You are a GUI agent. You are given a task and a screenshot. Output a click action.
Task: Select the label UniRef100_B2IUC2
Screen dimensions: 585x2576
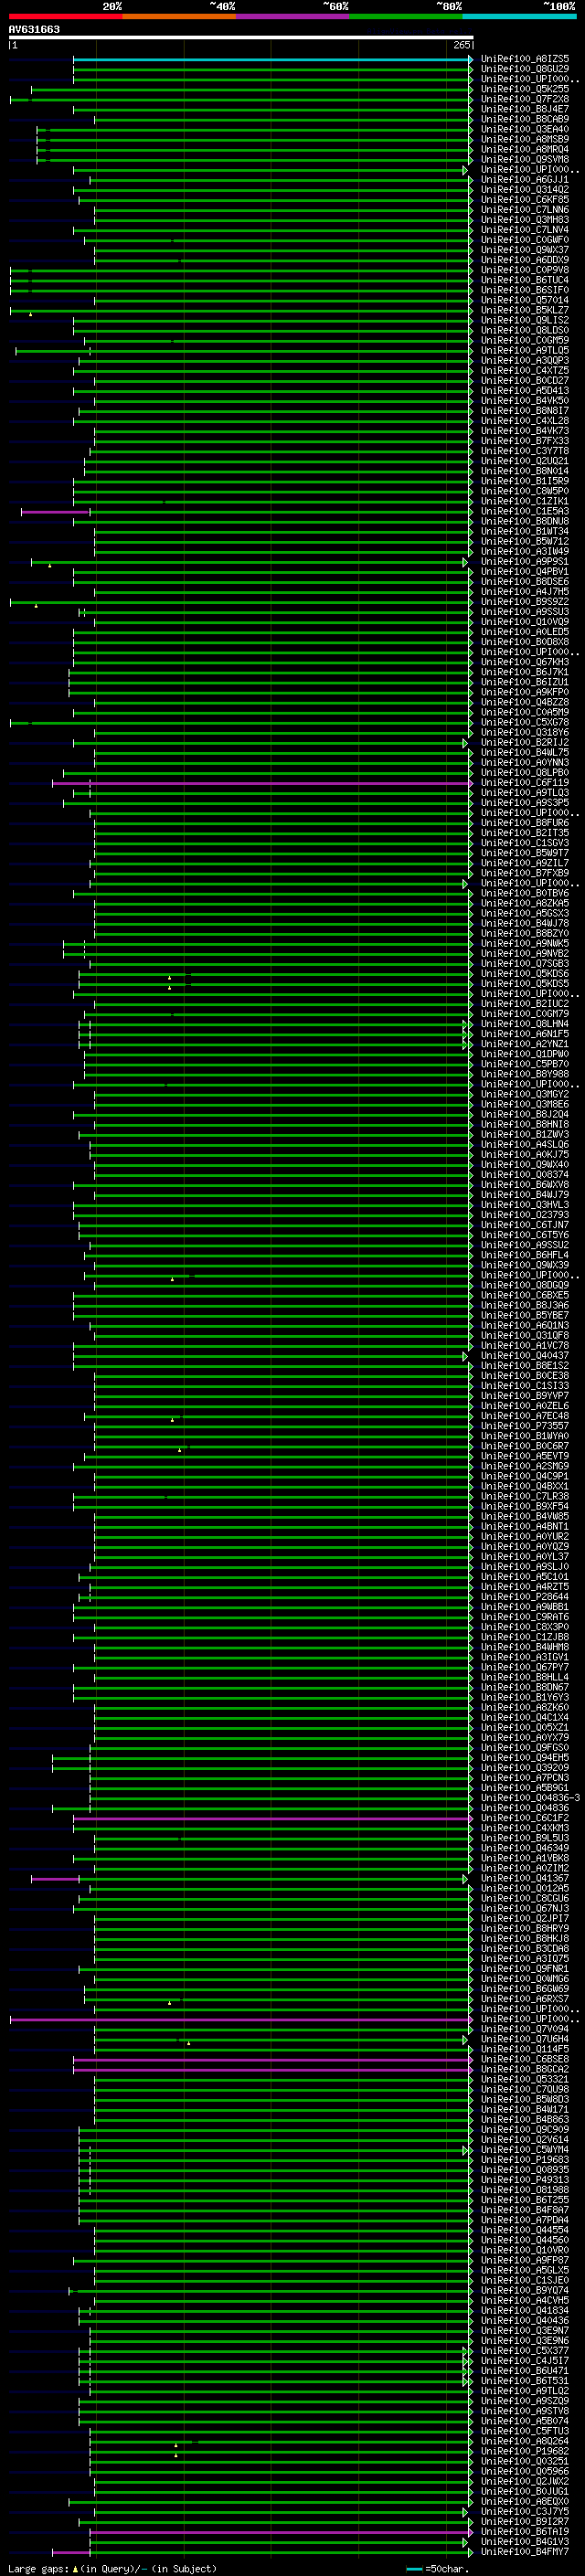[x=525, y=1004]
